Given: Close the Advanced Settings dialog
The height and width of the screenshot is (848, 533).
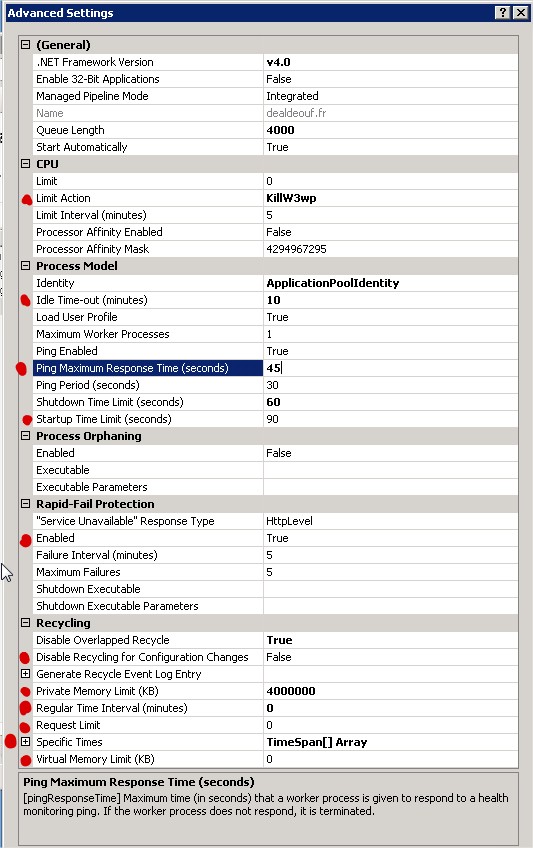Looking at the screenshot, I should 520,12.
